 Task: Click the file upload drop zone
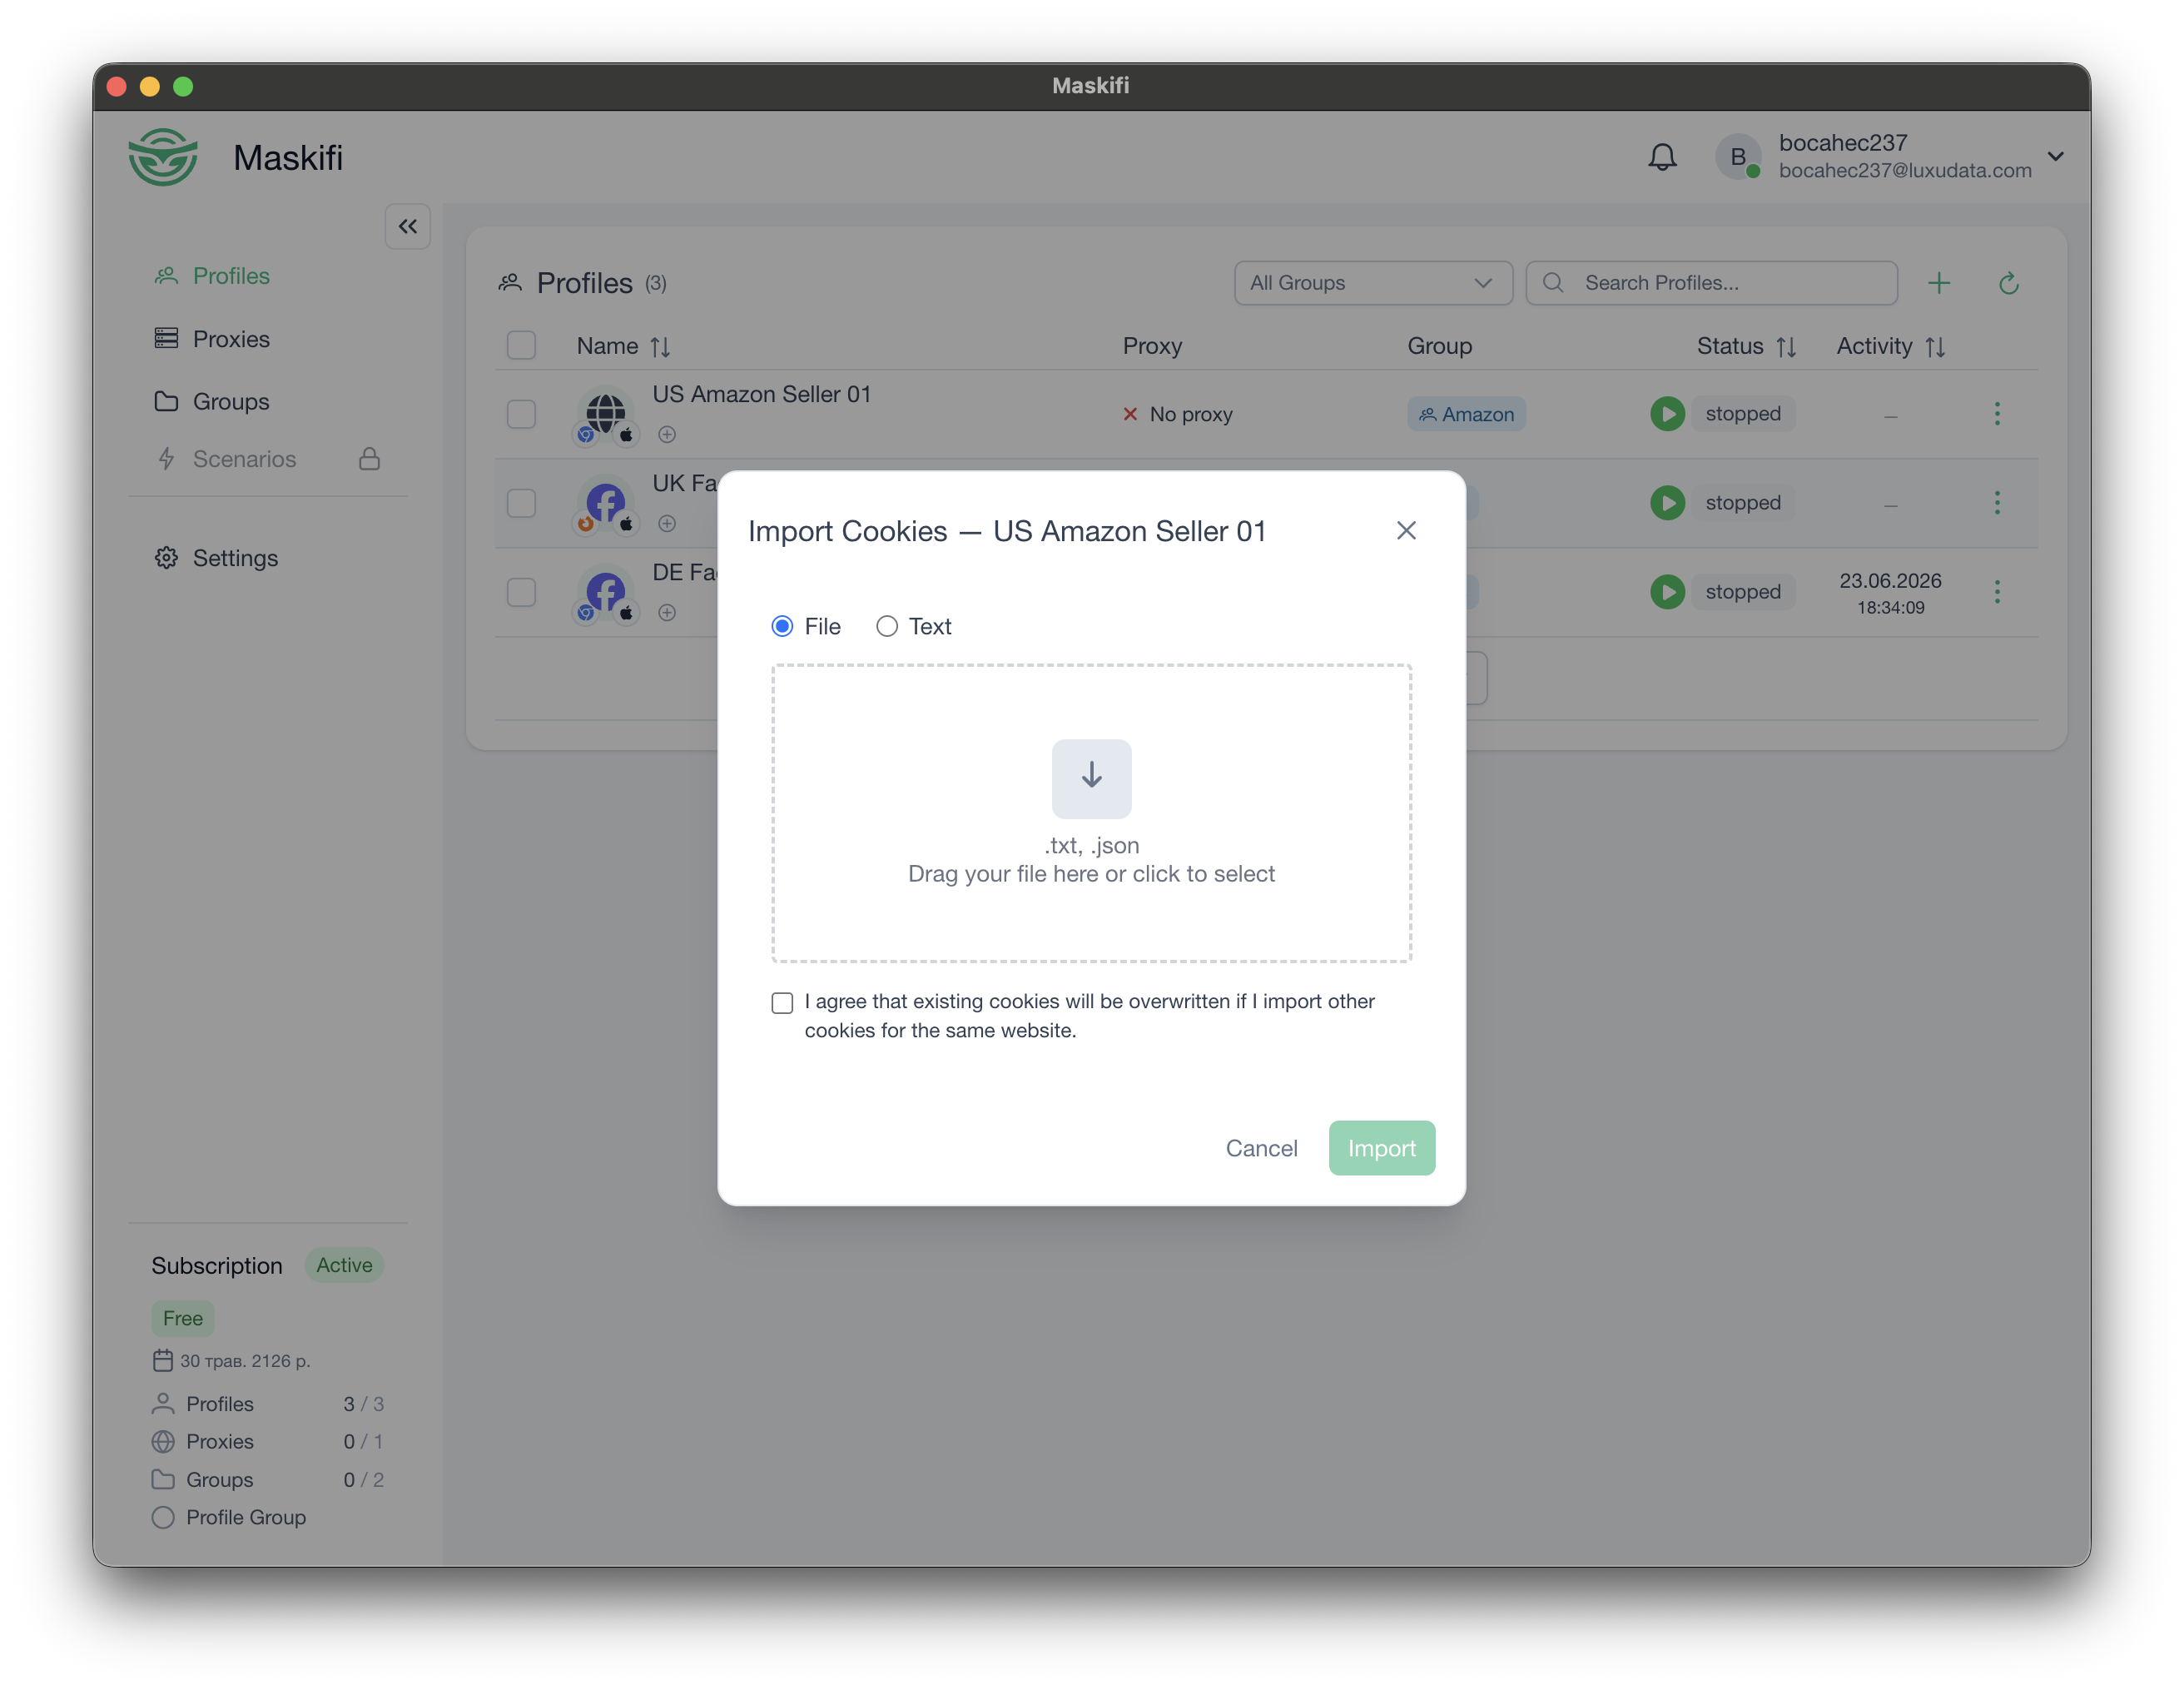pyautogui.click(x=1091, y=813)
